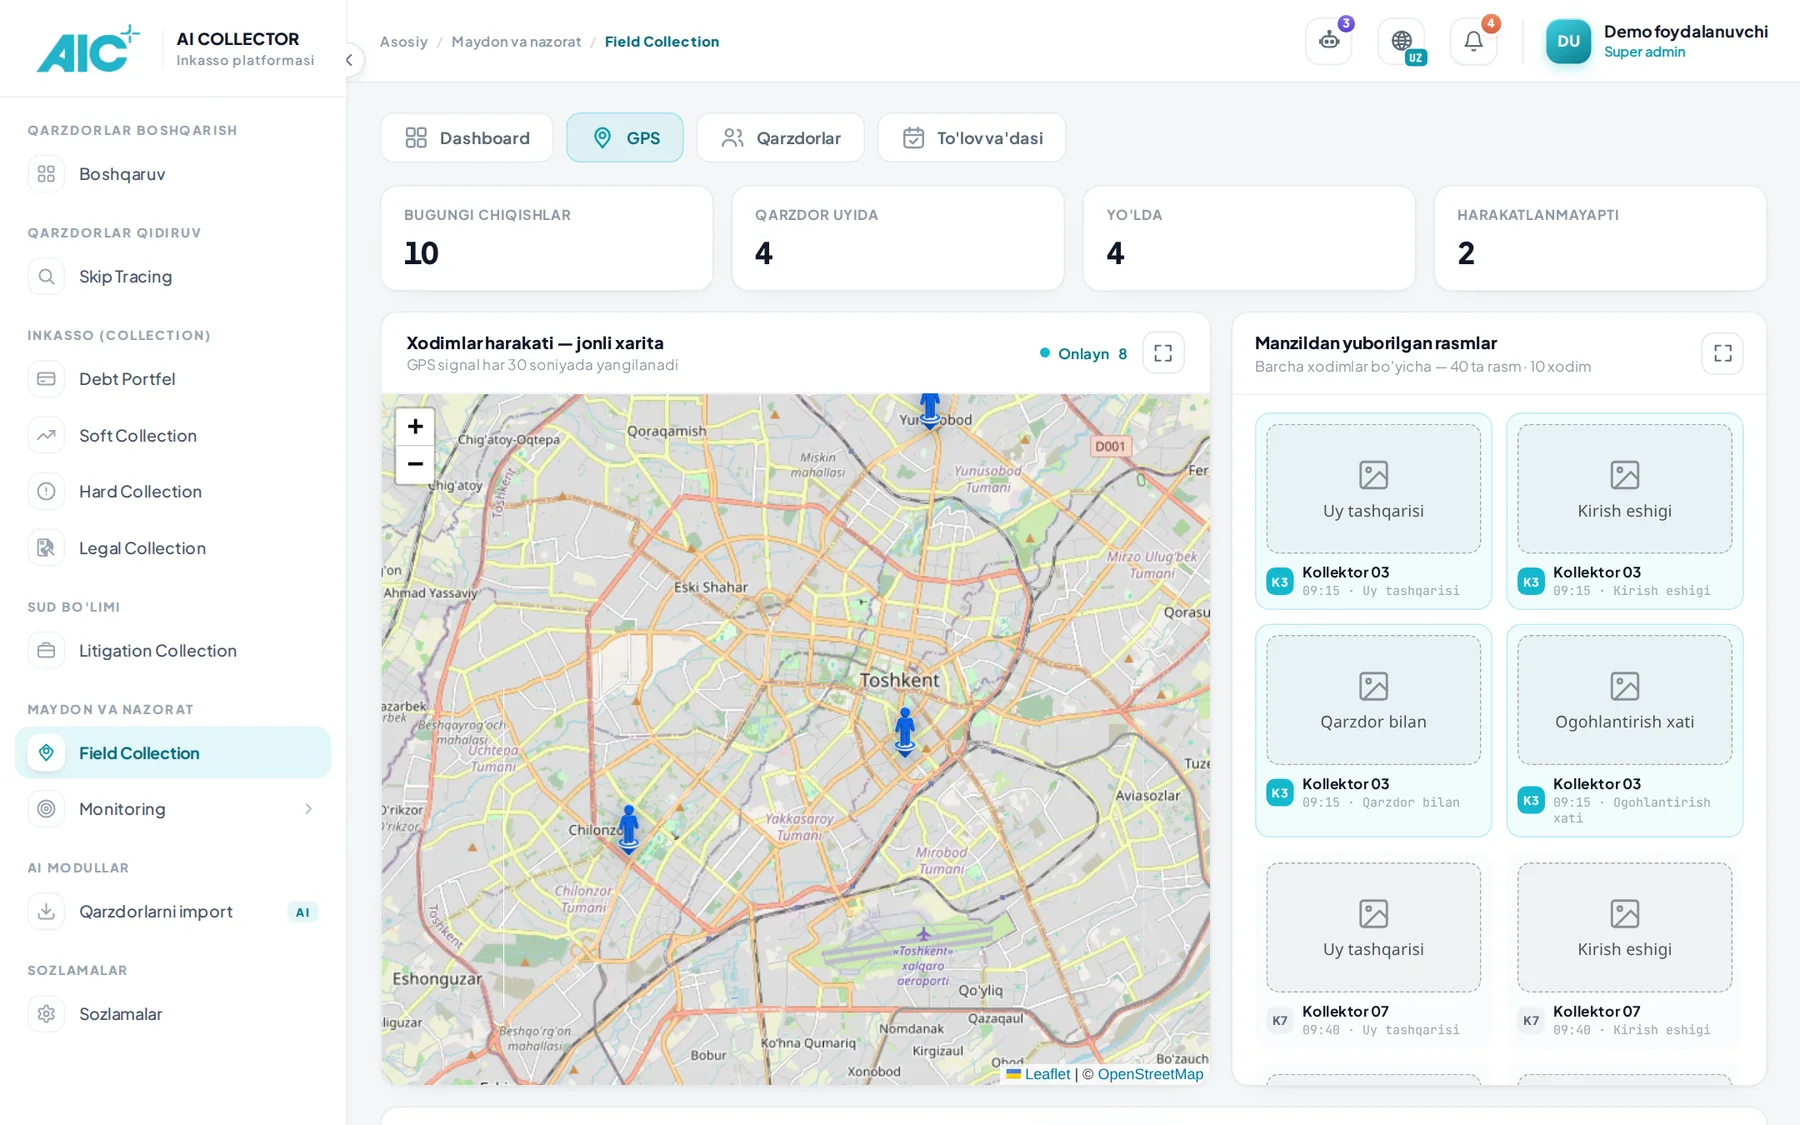The image size is (1800, 1125).
Task: Open Kollektor 03 Uy tashqarisi photo
Action: (x=1373, y=511)
